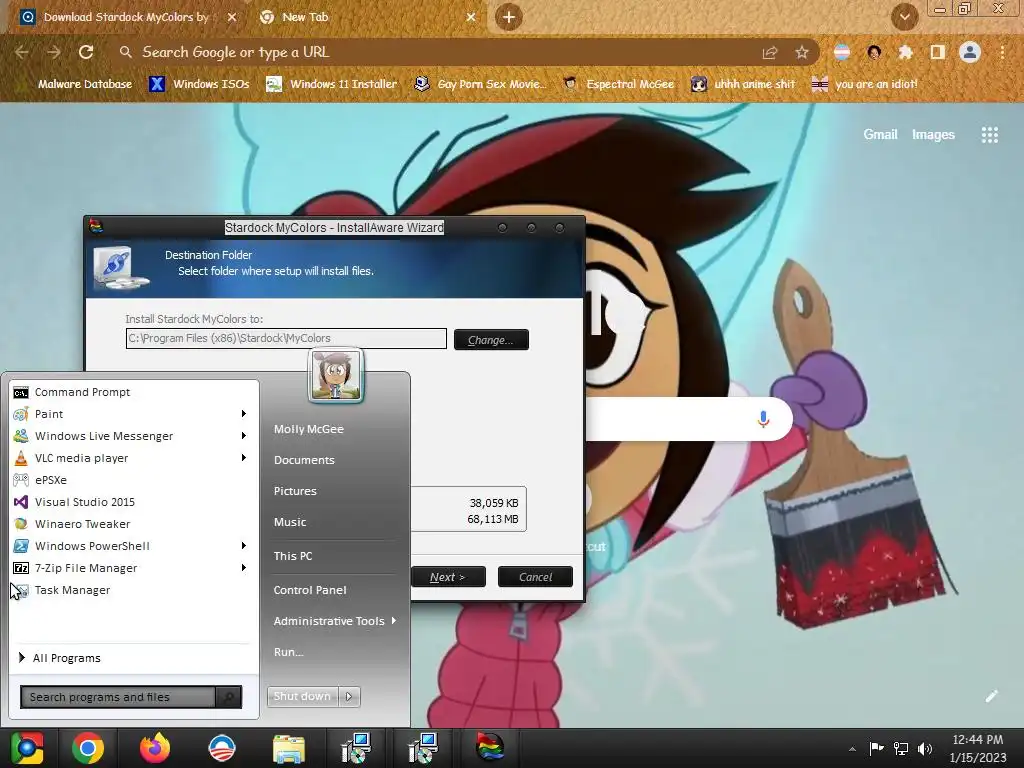Customize this page pencil icon
This screenshot has height=768, width=1024.
991,696
